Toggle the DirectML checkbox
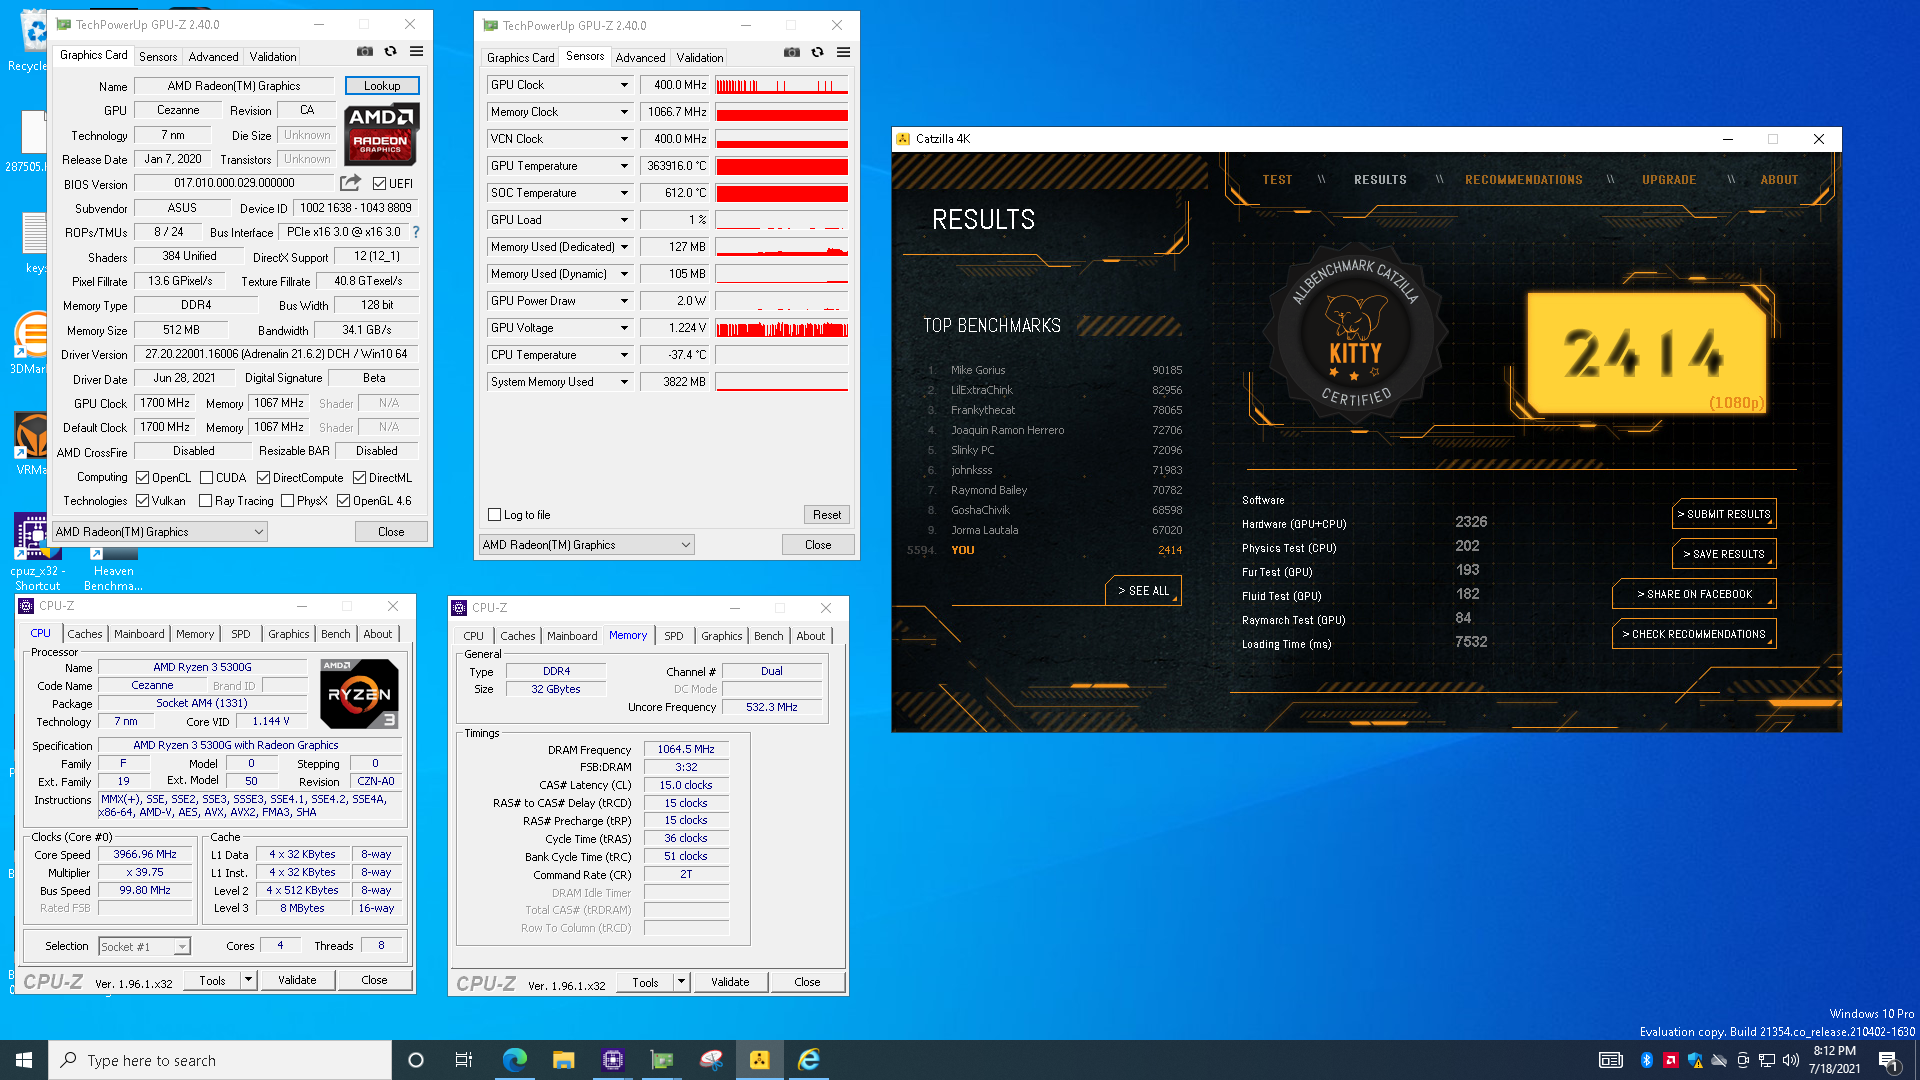 click(359, 478)
